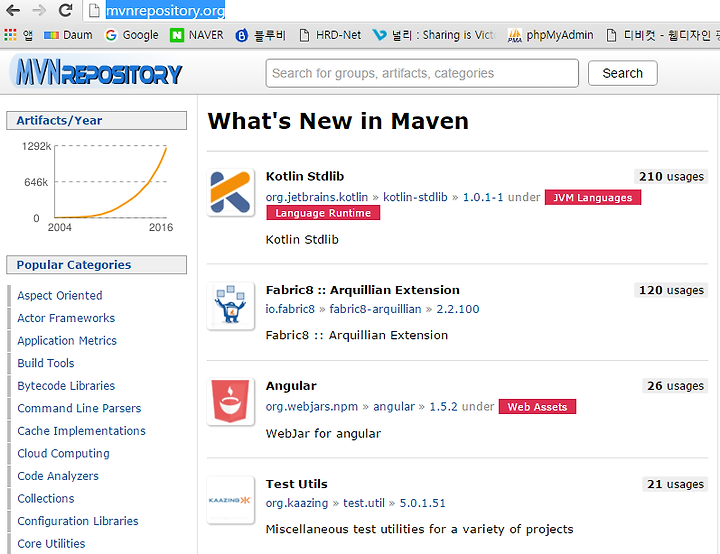Open Fabric8 :: Arquillian Extension title link
This screenshot has height=554, width=720.
[x=363, y=290]
